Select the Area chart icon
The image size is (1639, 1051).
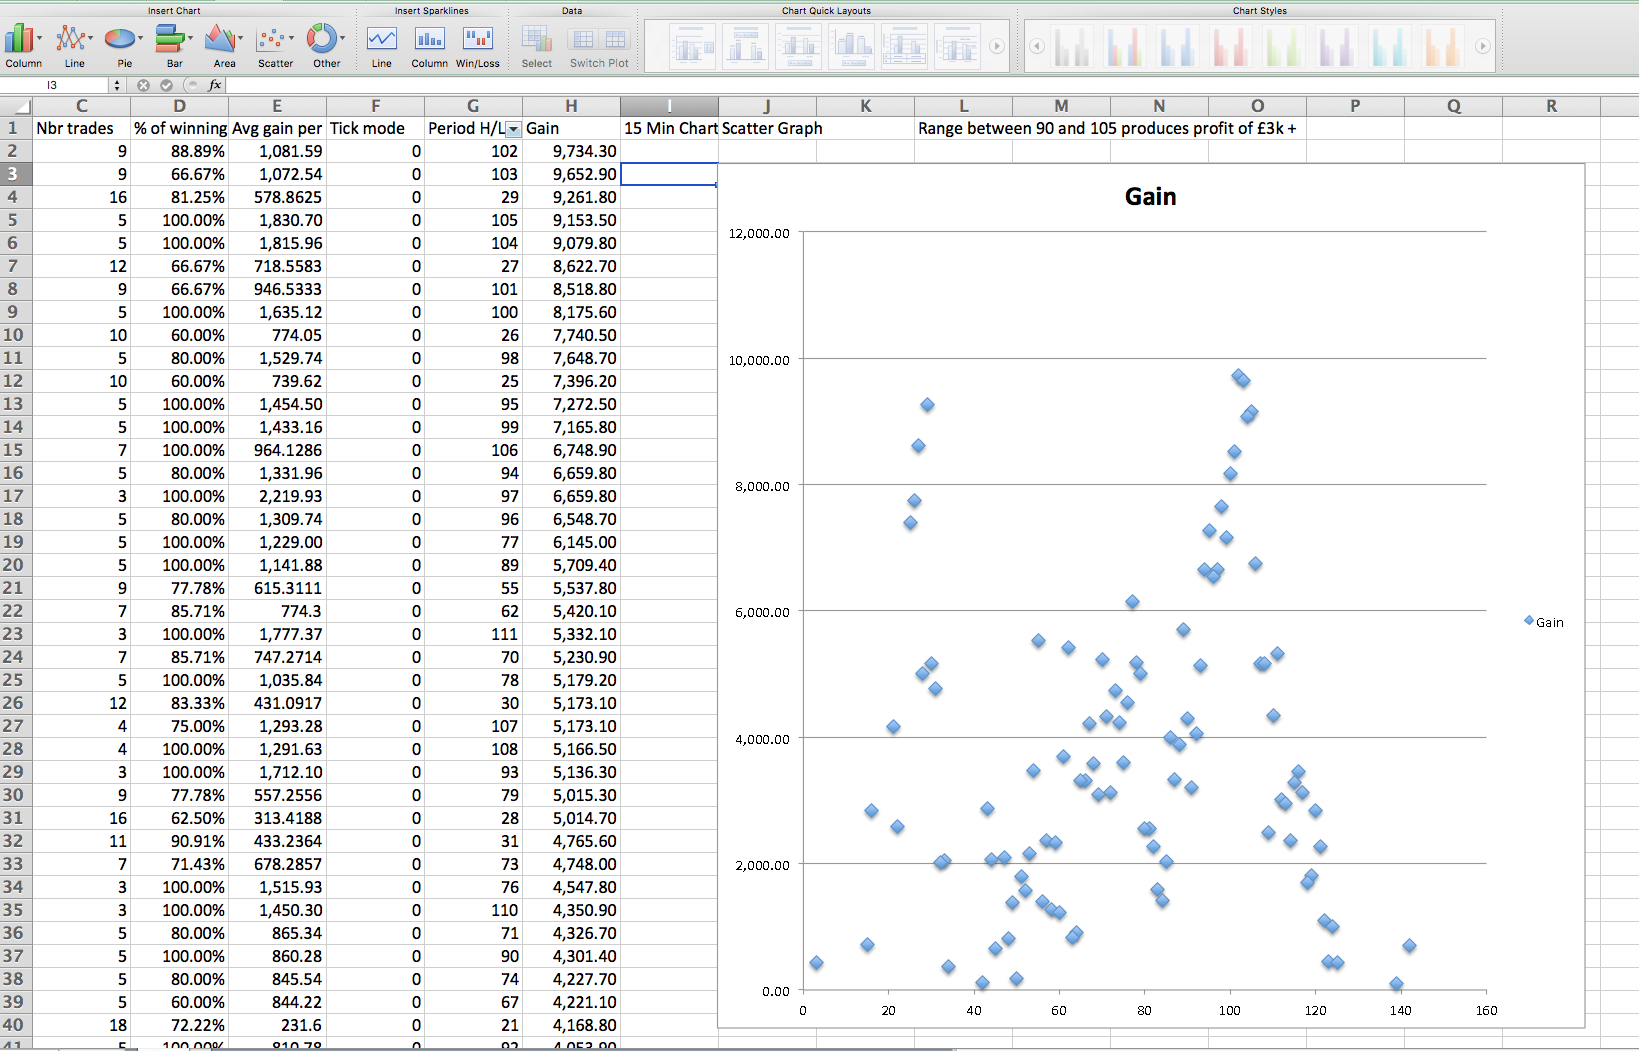220,40
